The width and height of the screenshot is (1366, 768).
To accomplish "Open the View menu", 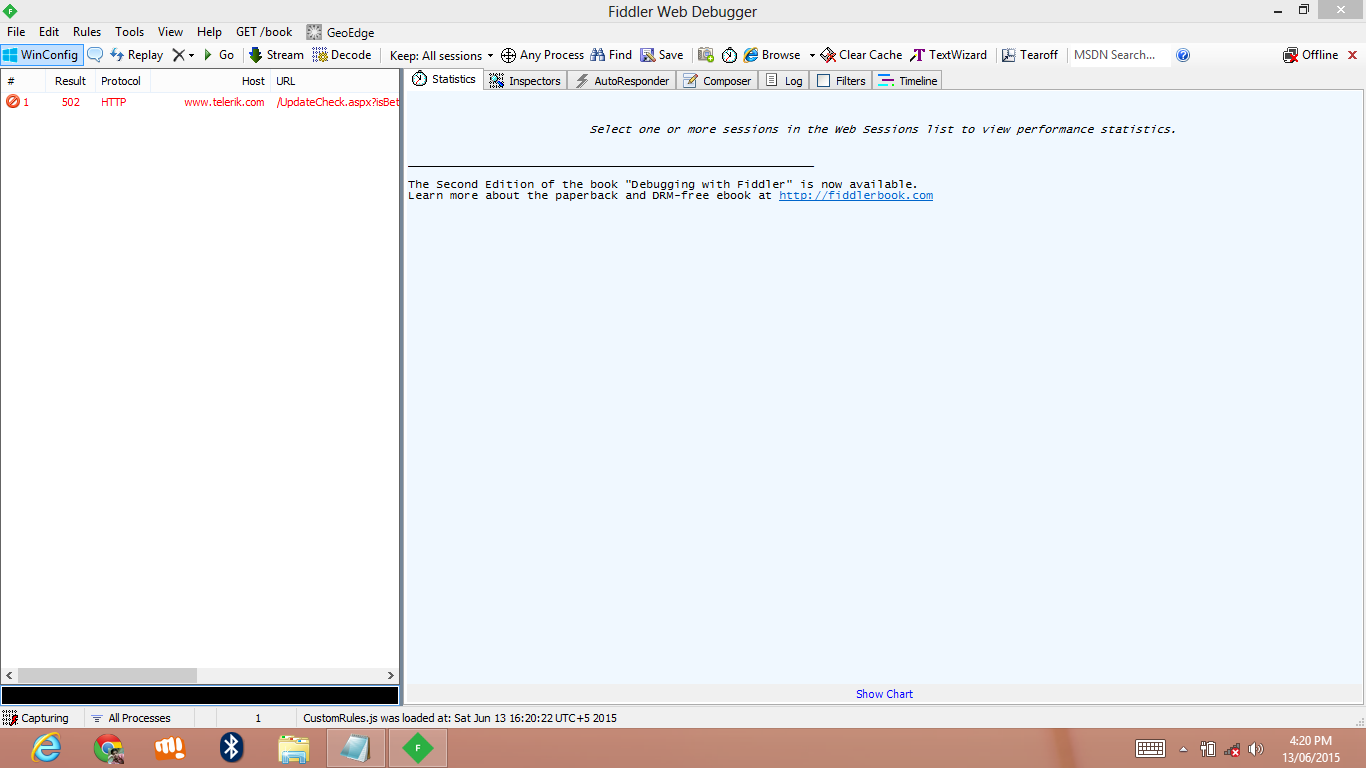I will pos(171,32).
